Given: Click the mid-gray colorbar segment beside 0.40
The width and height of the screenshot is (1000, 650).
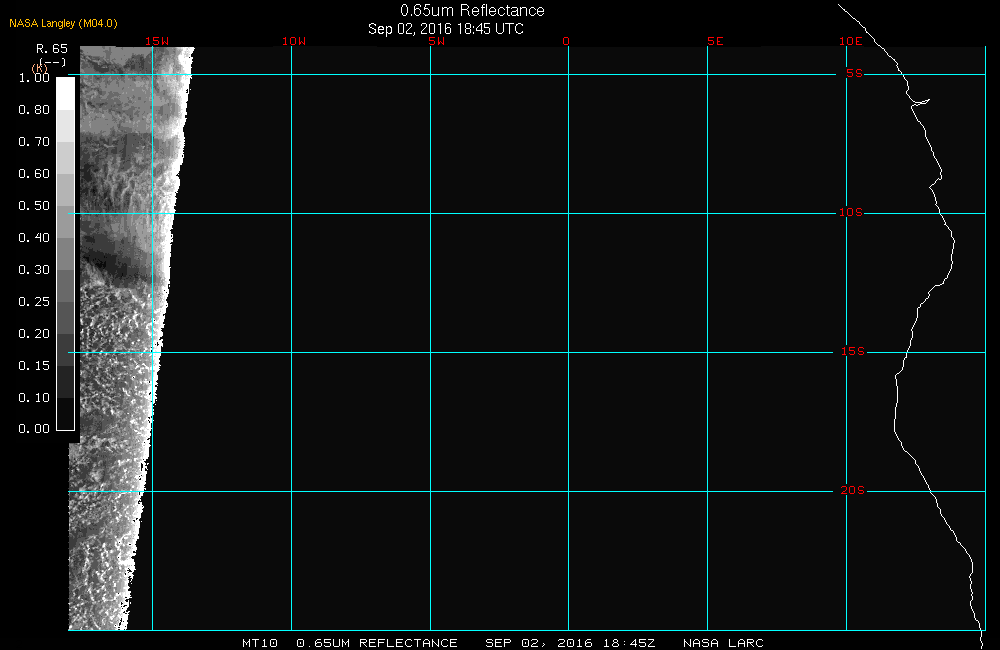Looking at the screenshot, I should (x=66, y=253).
